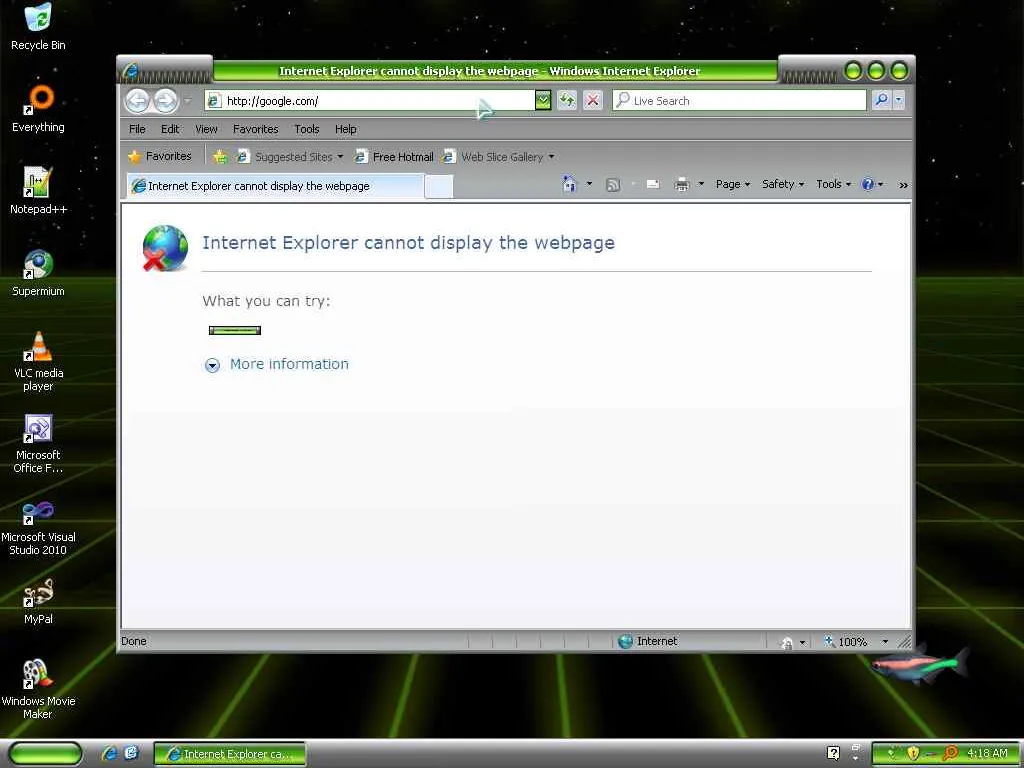Open the Tools menu in the menu bar
Image resolution: width=1024 pixels, height=768 pixels.
(306, 129)
